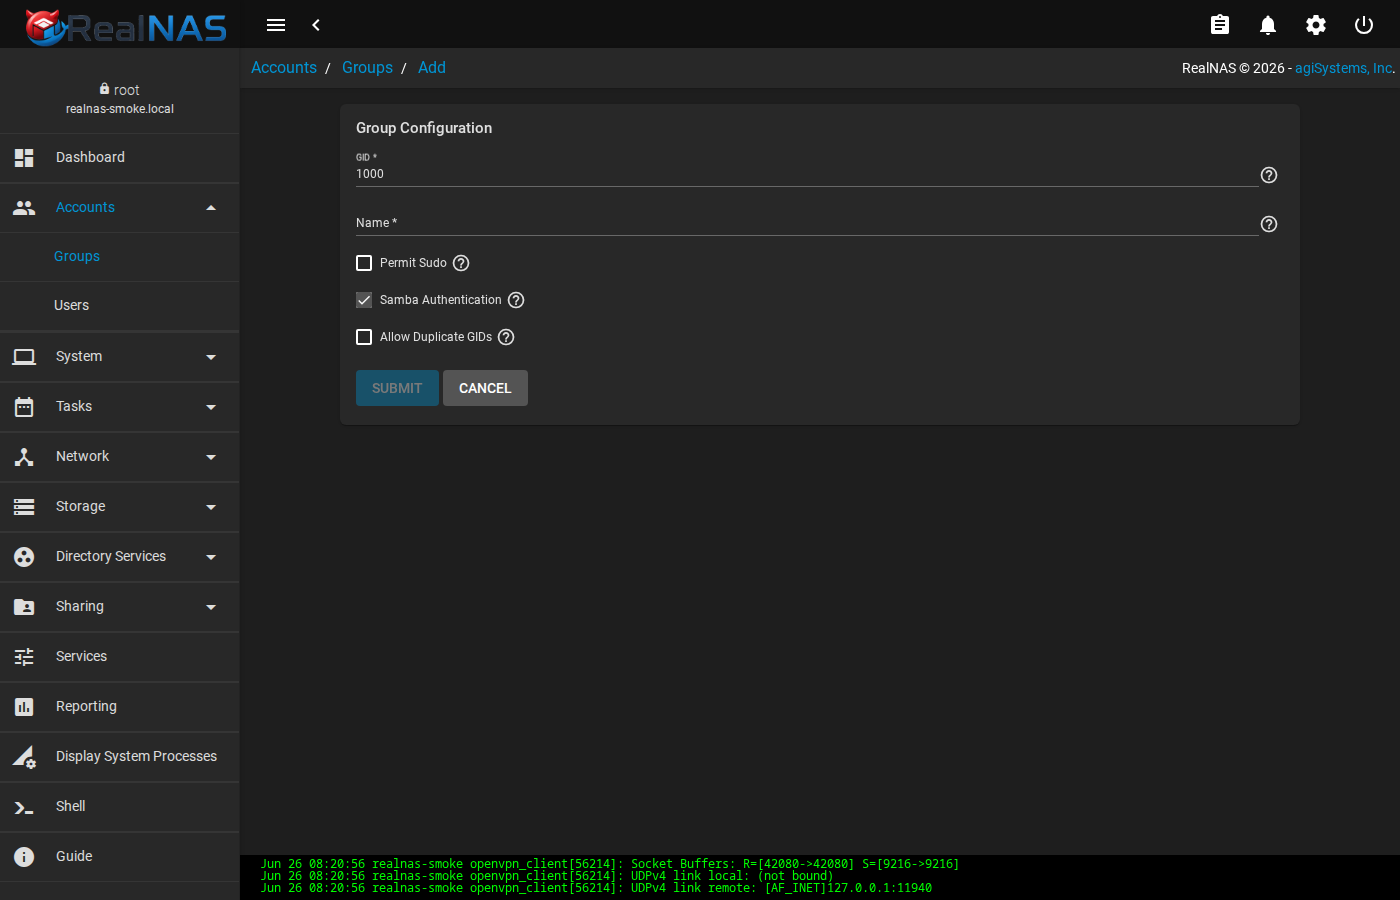Click the Tasks calendar icon

coord(24,407)
